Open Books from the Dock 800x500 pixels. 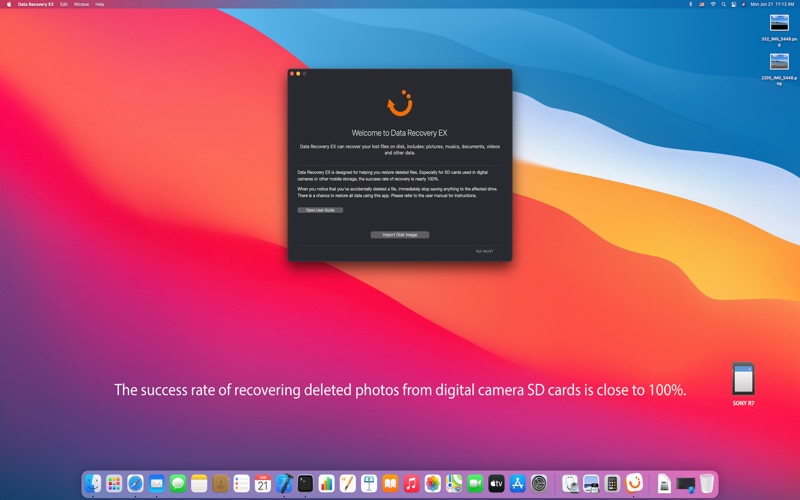pyautogui.click(x=390, y=483)
